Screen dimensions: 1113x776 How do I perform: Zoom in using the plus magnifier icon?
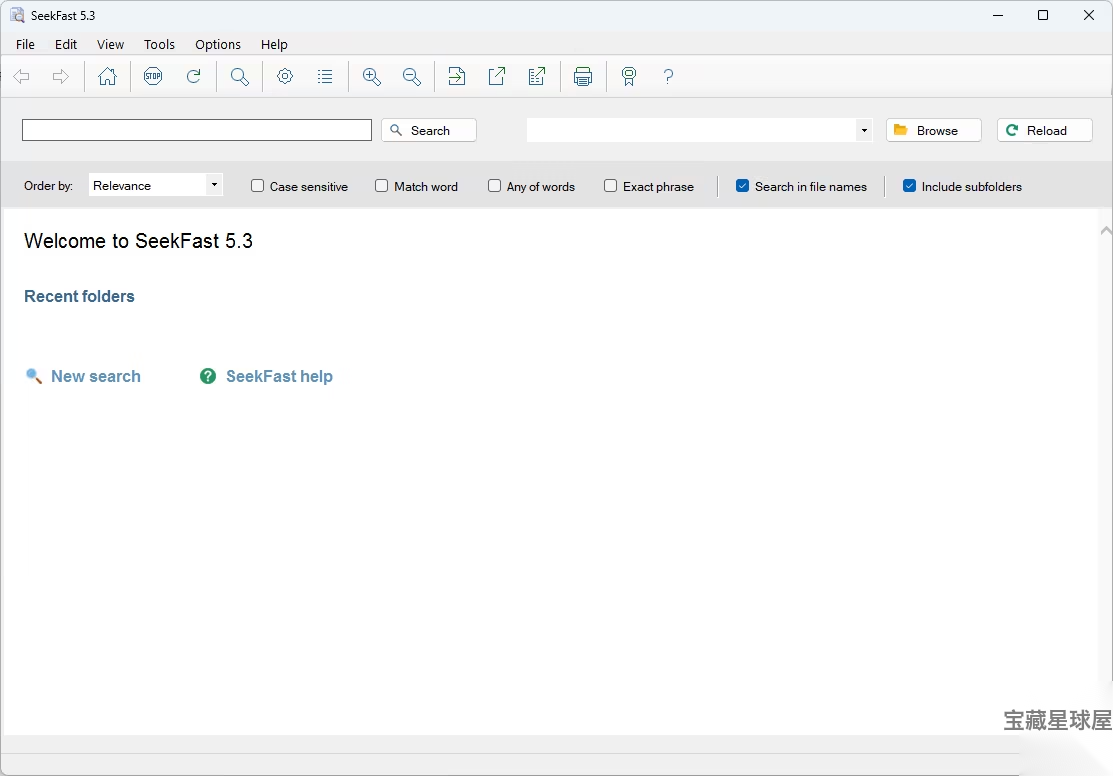(x=372, y=76)
